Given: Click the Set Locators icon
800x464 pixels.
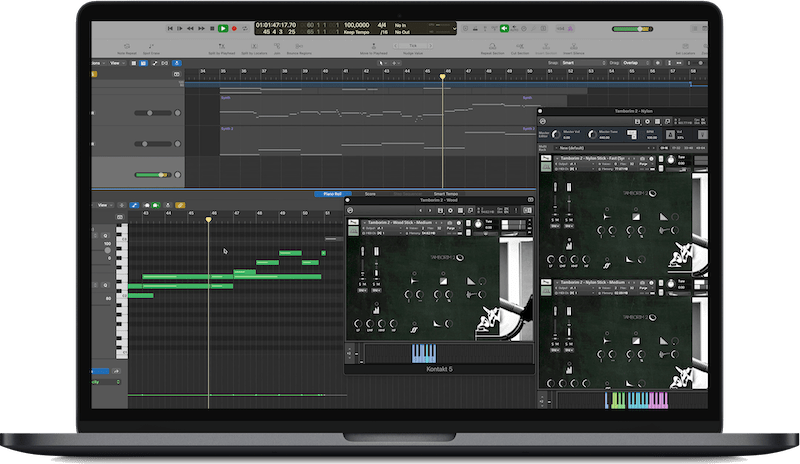Looking at the screenshot, I should (x=685, y=46).
